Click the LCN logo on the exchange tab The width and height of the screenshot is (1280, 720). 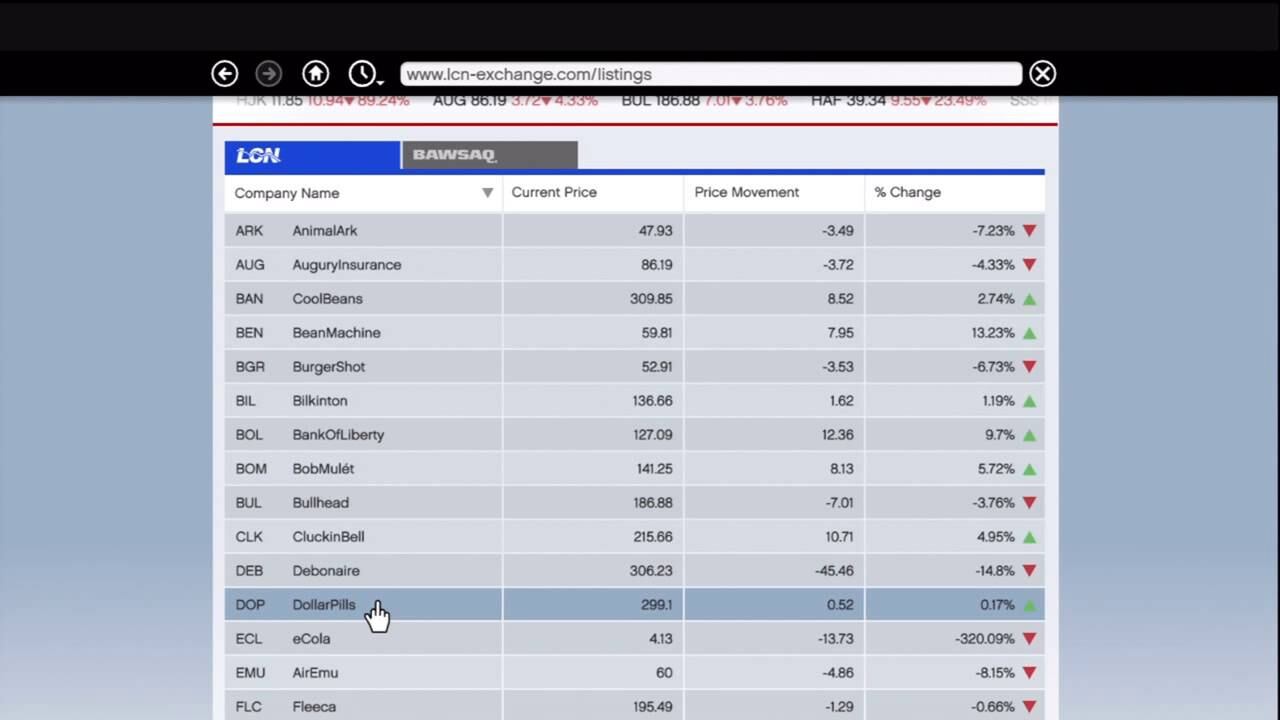pyautogui.click(x=258, y=155)
